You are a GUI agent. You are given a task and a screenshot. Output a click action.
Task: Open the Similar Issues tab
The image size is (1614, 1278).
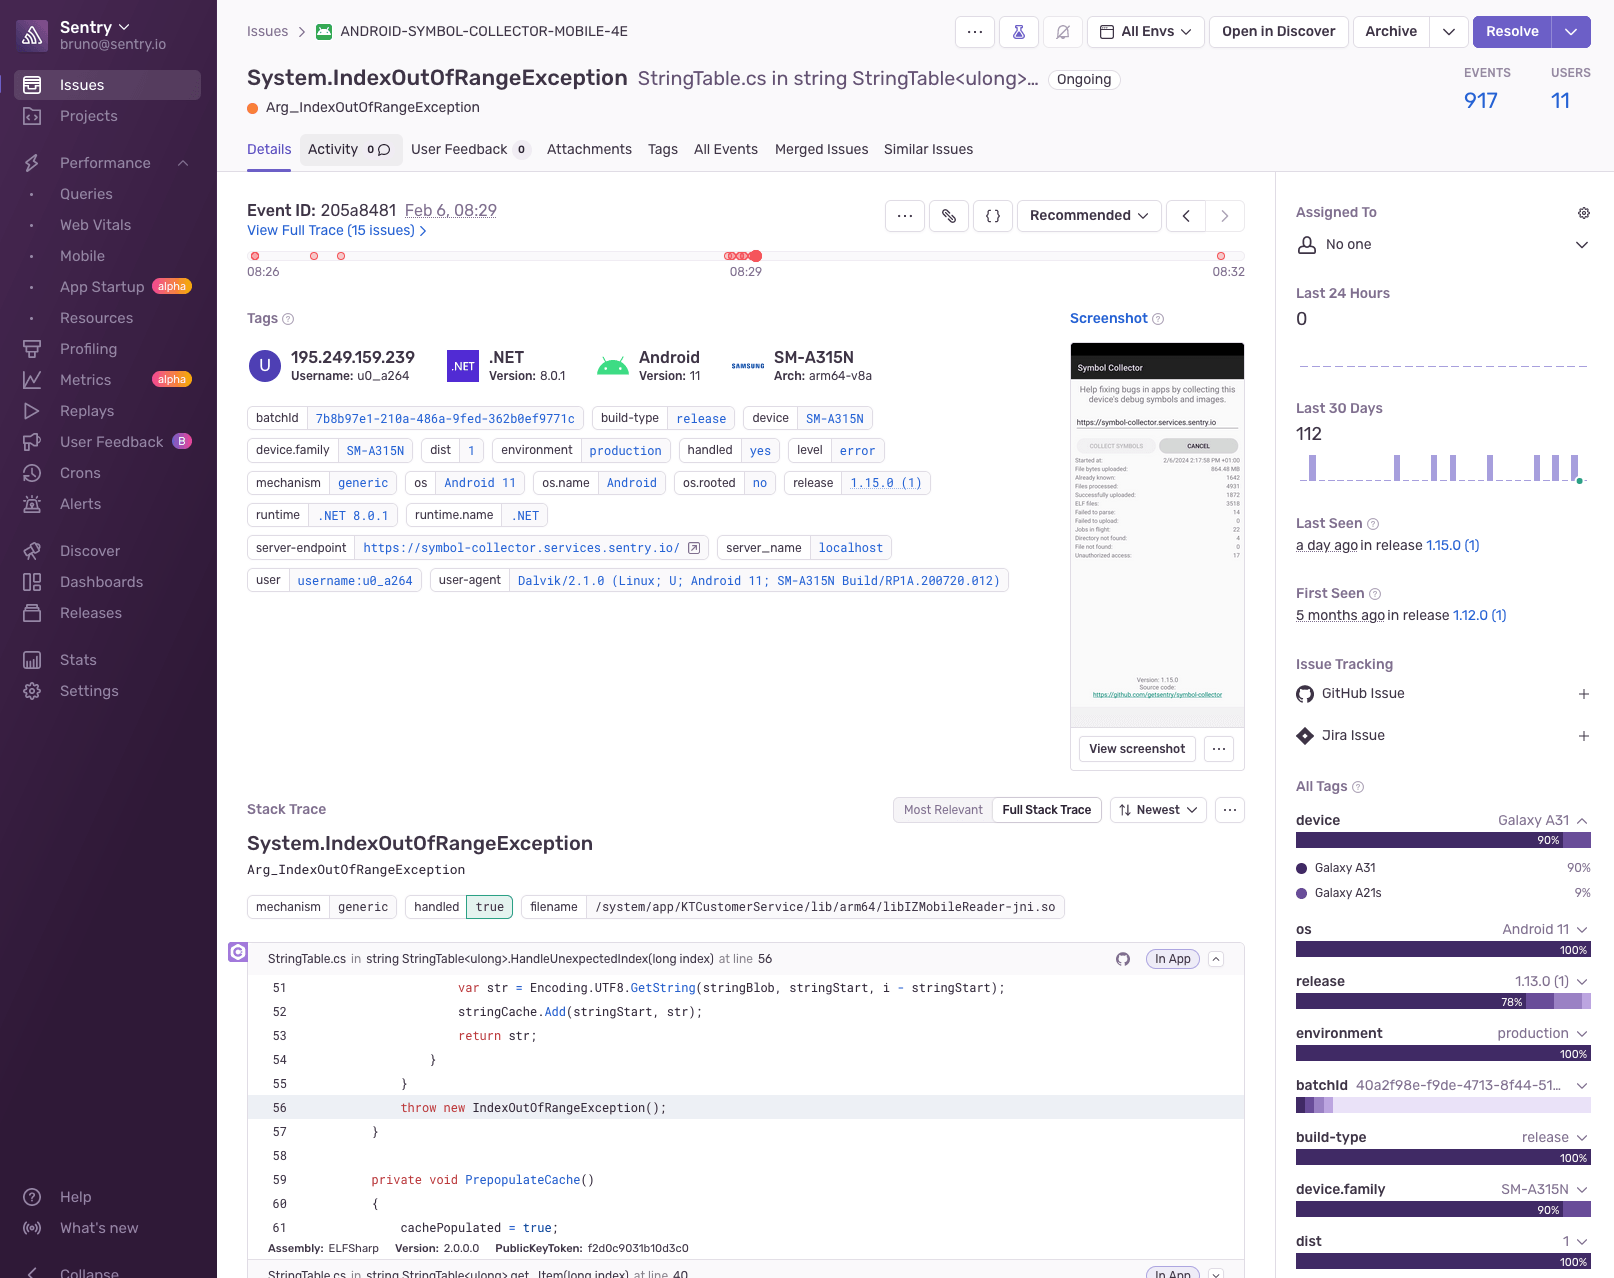(928, 150)
